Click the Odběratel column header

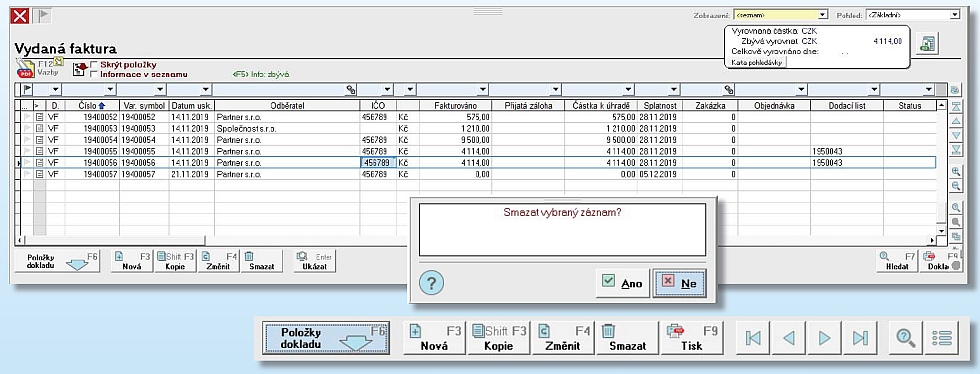(287, 106)
